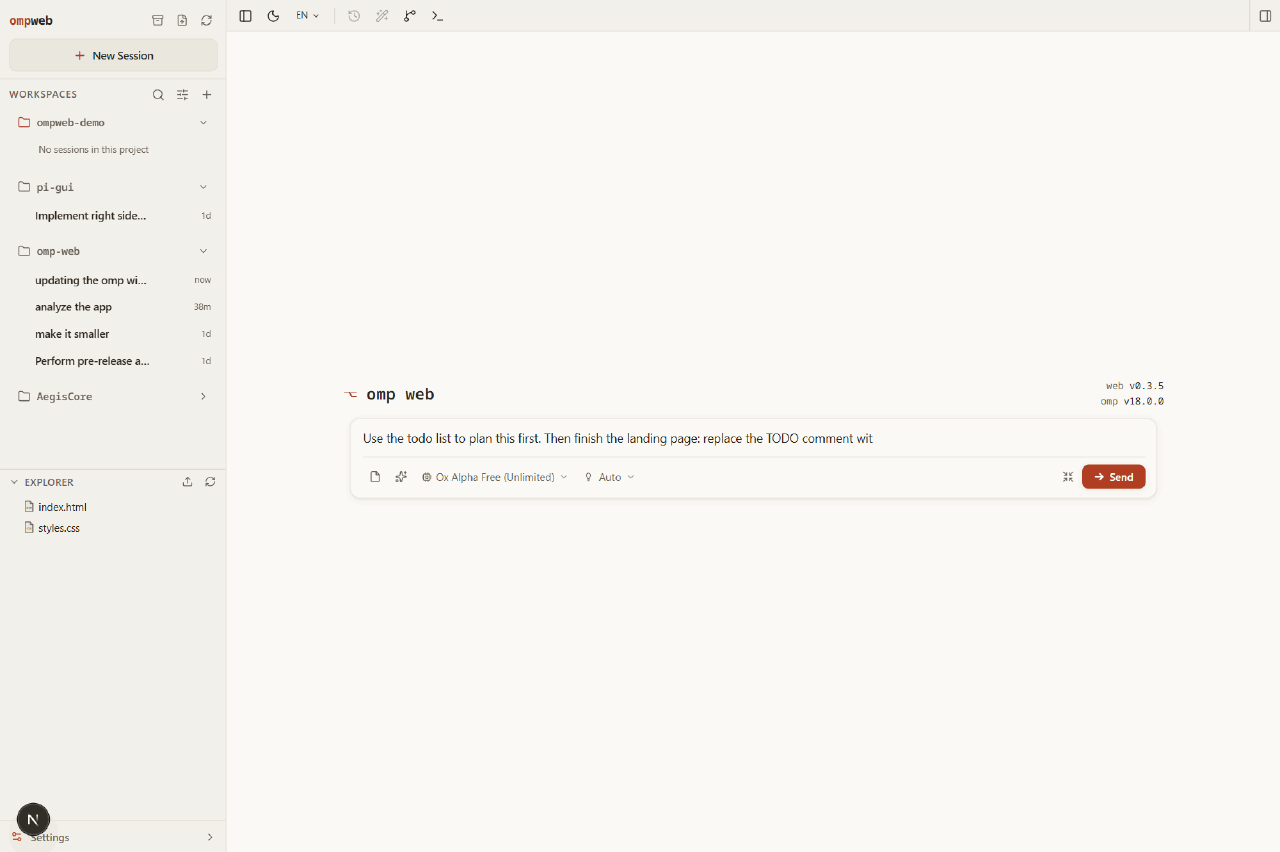Click the magic wand icon in toolbar
Screen dimensions: 1280x852
pyautogui.click(x=382, y=16)
